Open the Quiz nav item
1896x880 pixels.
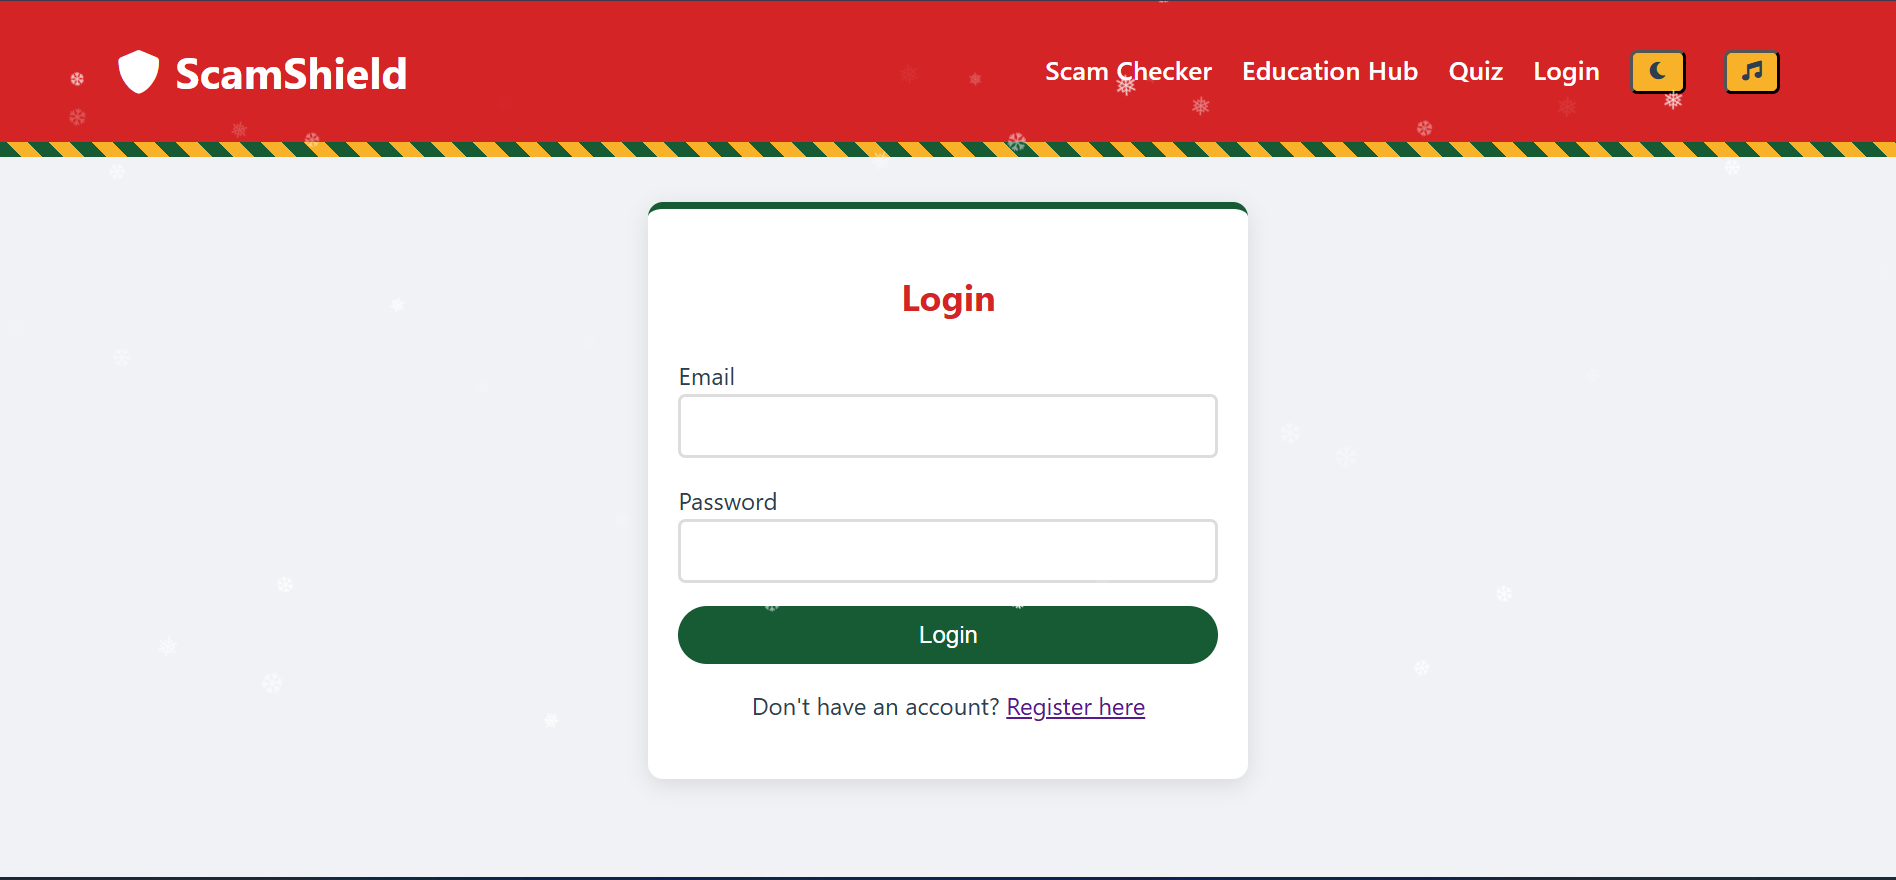point(1476,72)
